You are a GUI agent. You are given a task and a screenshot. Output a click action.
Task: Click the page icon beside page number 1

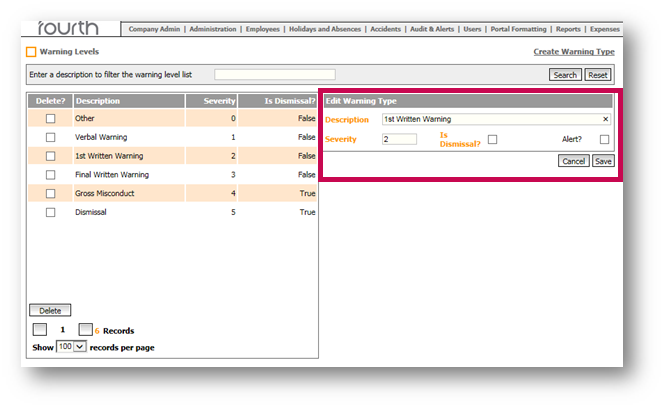[x=39, y=329]
